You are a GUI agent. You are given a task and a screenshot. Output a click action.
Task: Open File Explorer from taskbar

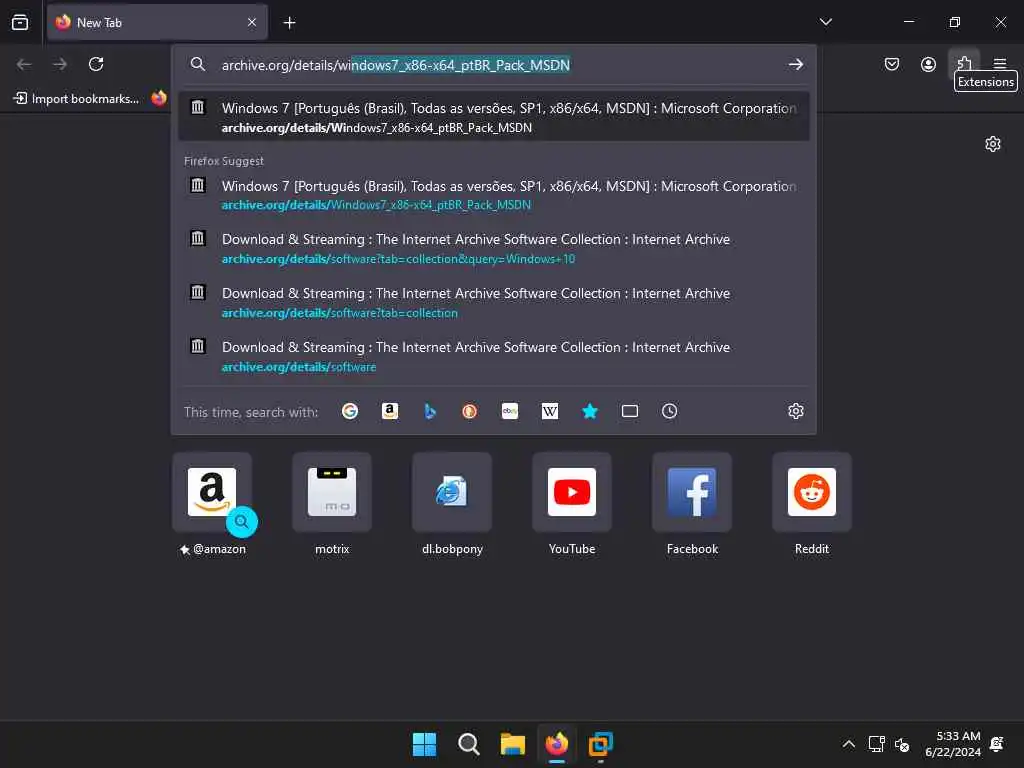pyautogui.click(x=513, y=744)
